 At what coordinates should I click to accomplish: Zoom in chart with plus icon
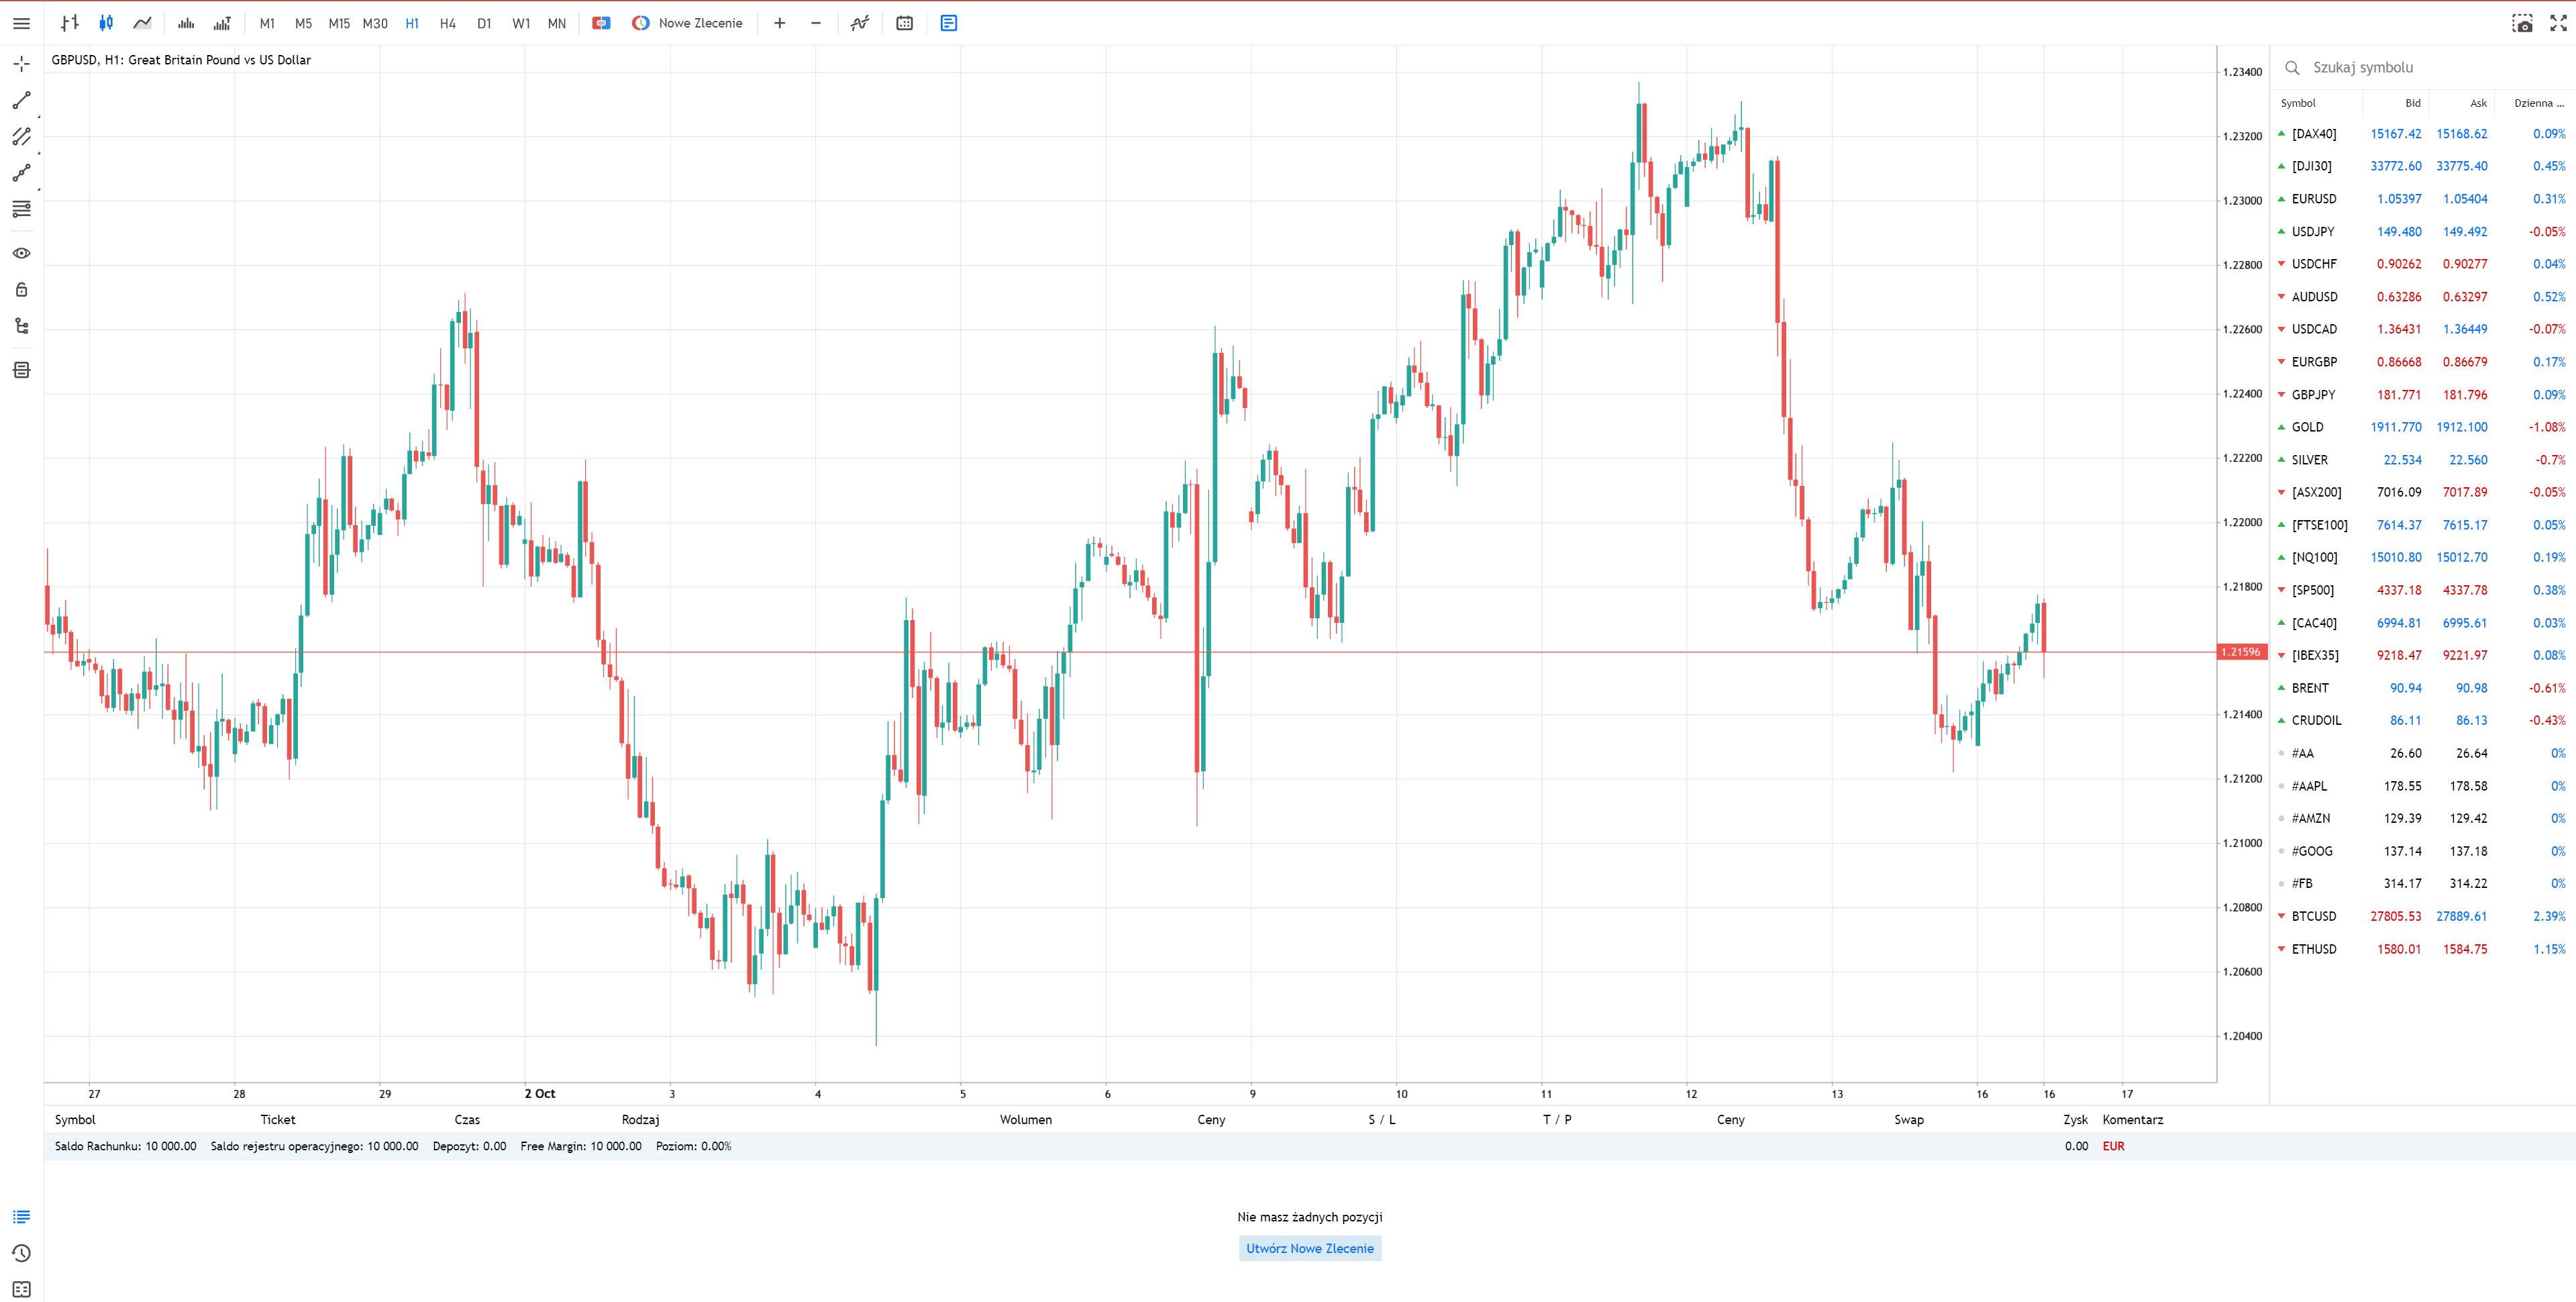(x=780, y=23)
